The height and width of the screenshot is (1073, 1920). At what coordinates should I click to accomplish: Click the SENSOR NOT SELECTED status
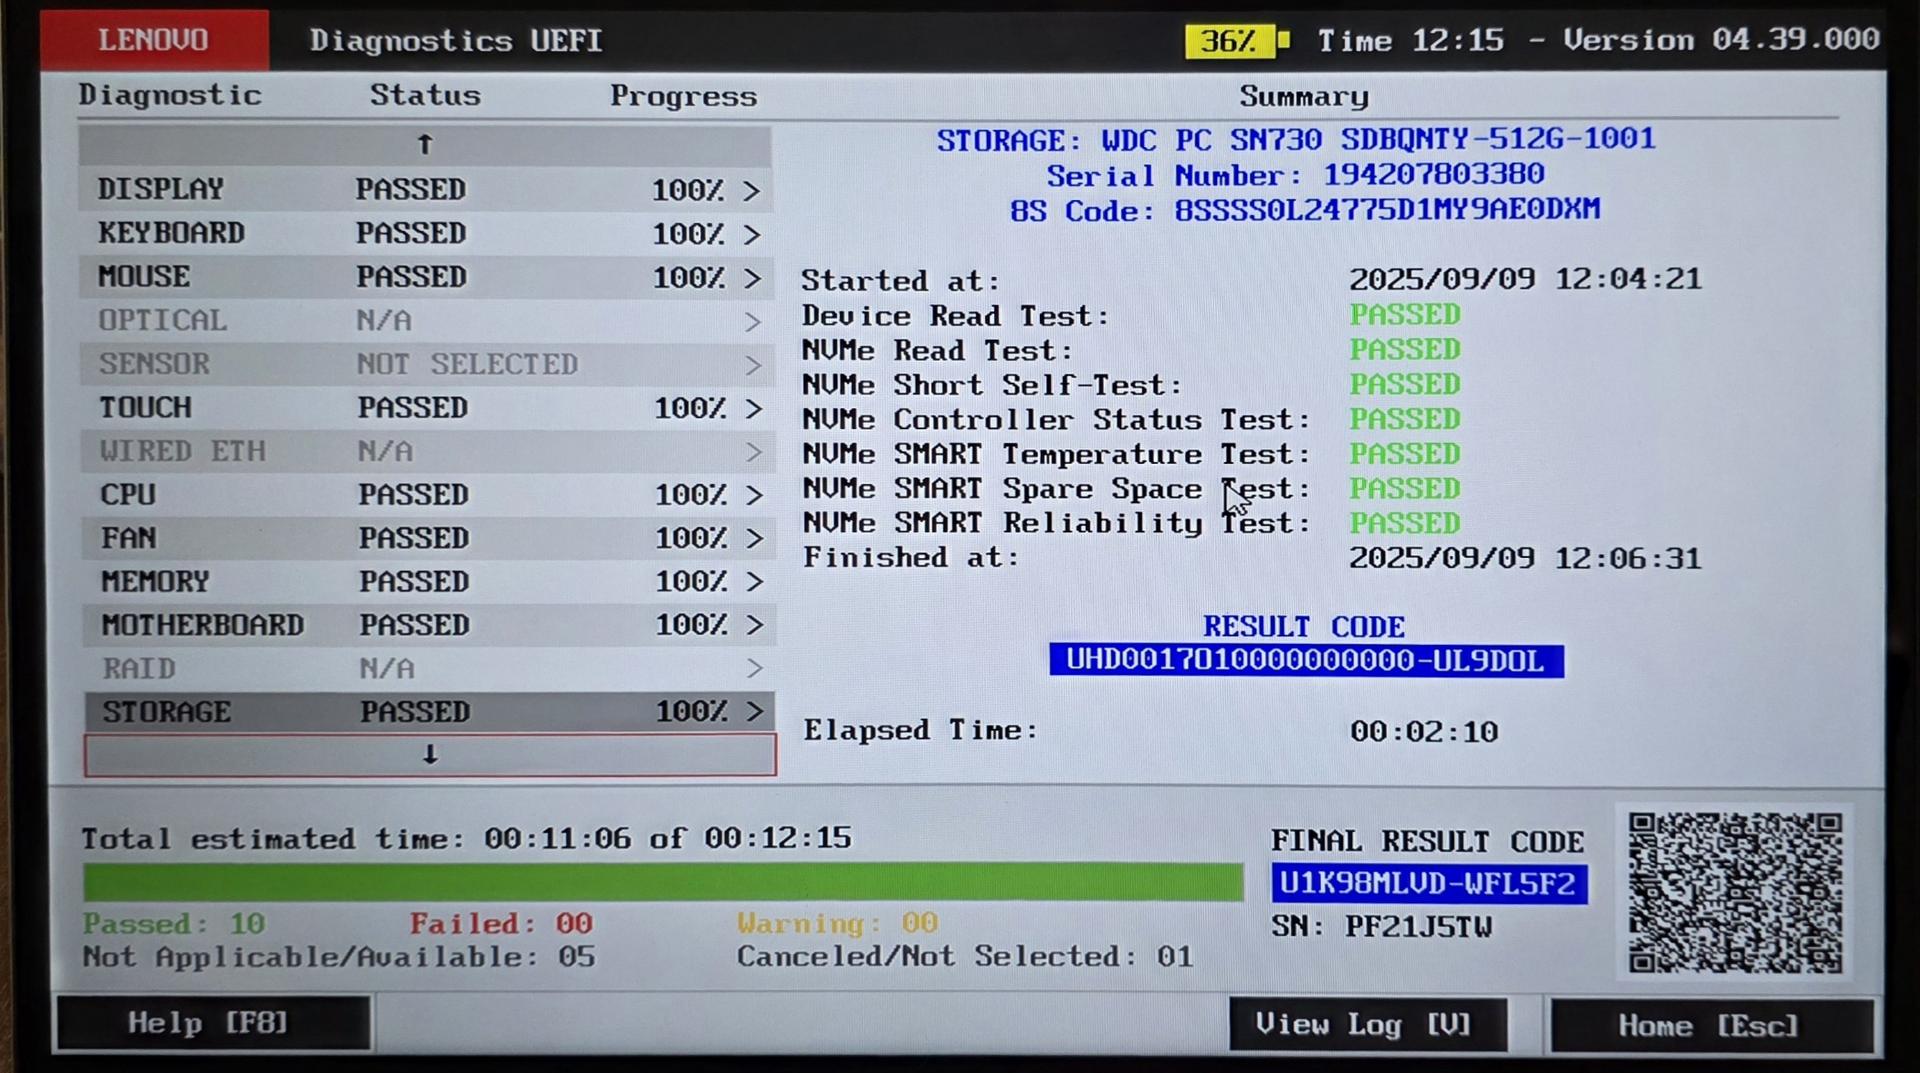(467, 364)
